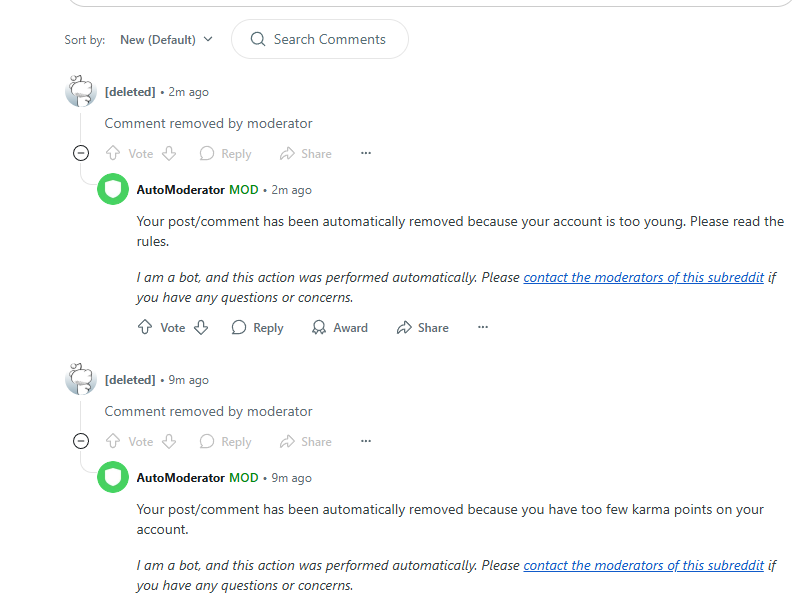This screenshot has width=793, height=599.
Task: Open the AutoModerator username at 9m ago
Action: 181,478
